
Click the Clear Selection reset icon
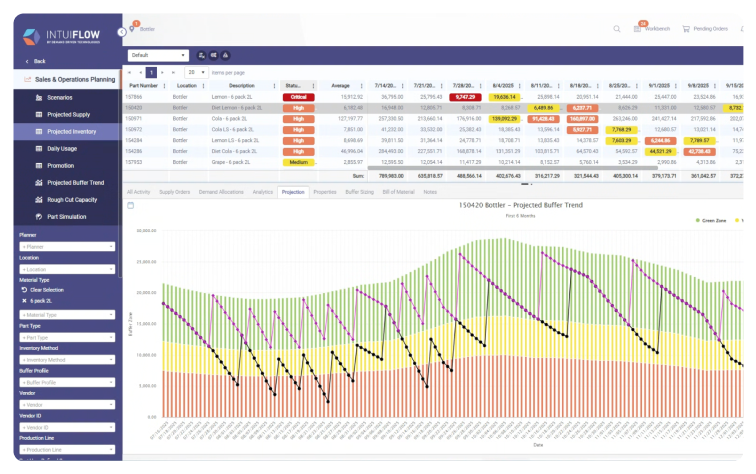coord(24,290)
